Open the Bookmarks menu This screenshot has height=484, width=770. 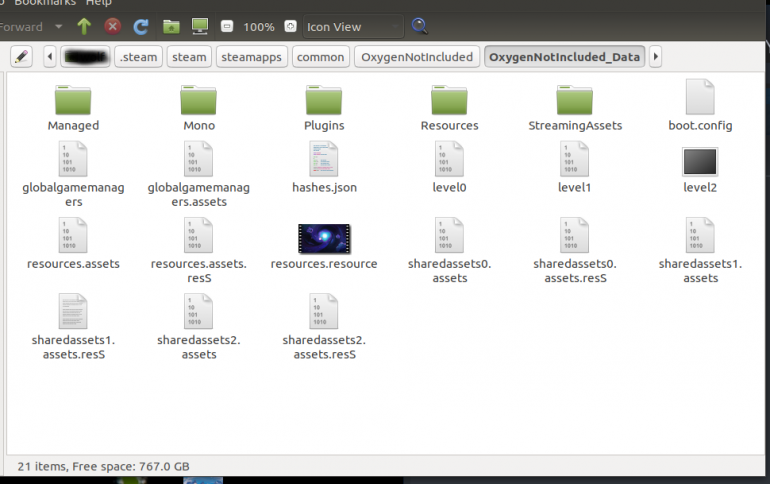(45, 3)
